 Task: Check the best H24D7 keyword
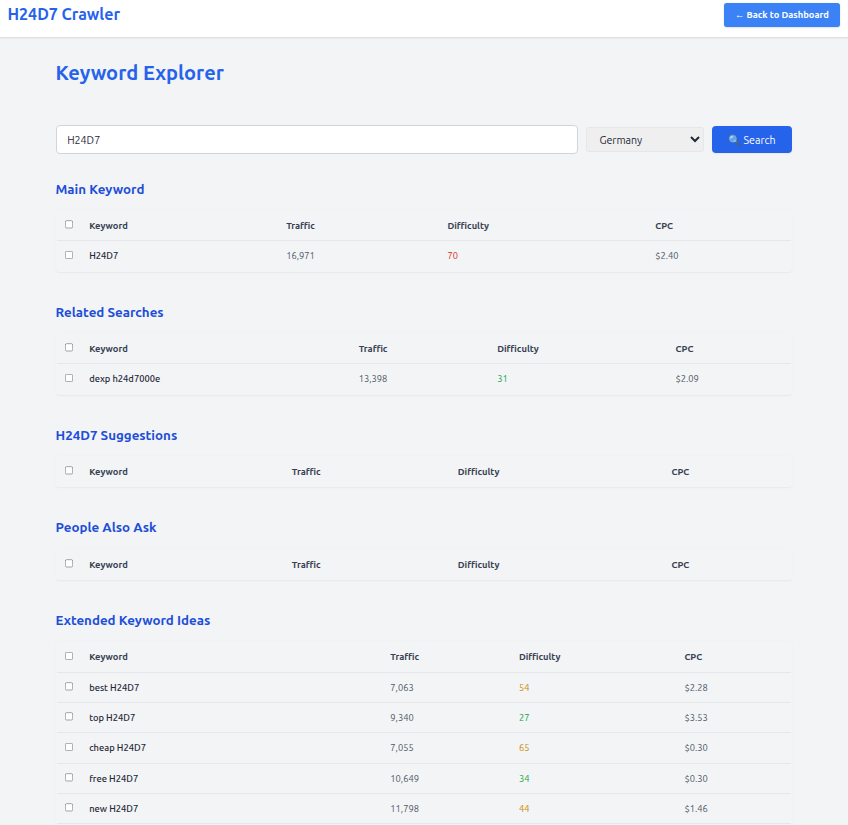coord(68,687)
